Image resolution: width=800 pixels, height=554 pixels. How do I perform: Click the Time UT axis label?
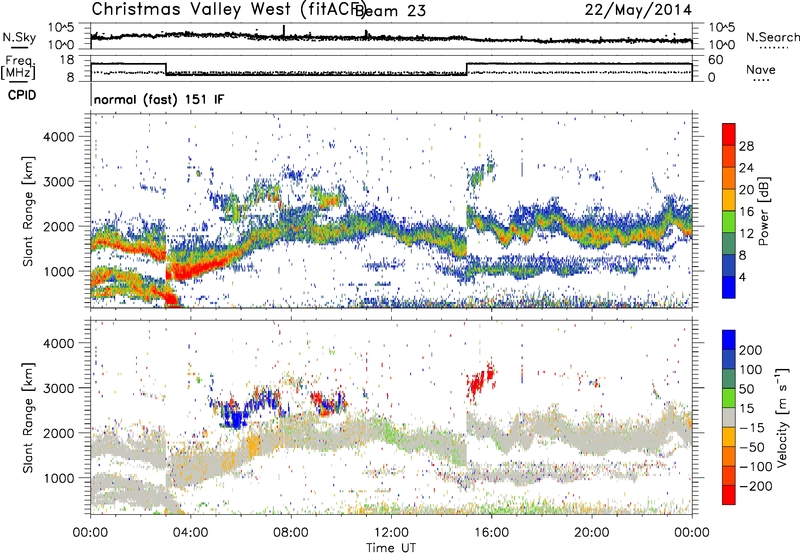tap(391, 548)
